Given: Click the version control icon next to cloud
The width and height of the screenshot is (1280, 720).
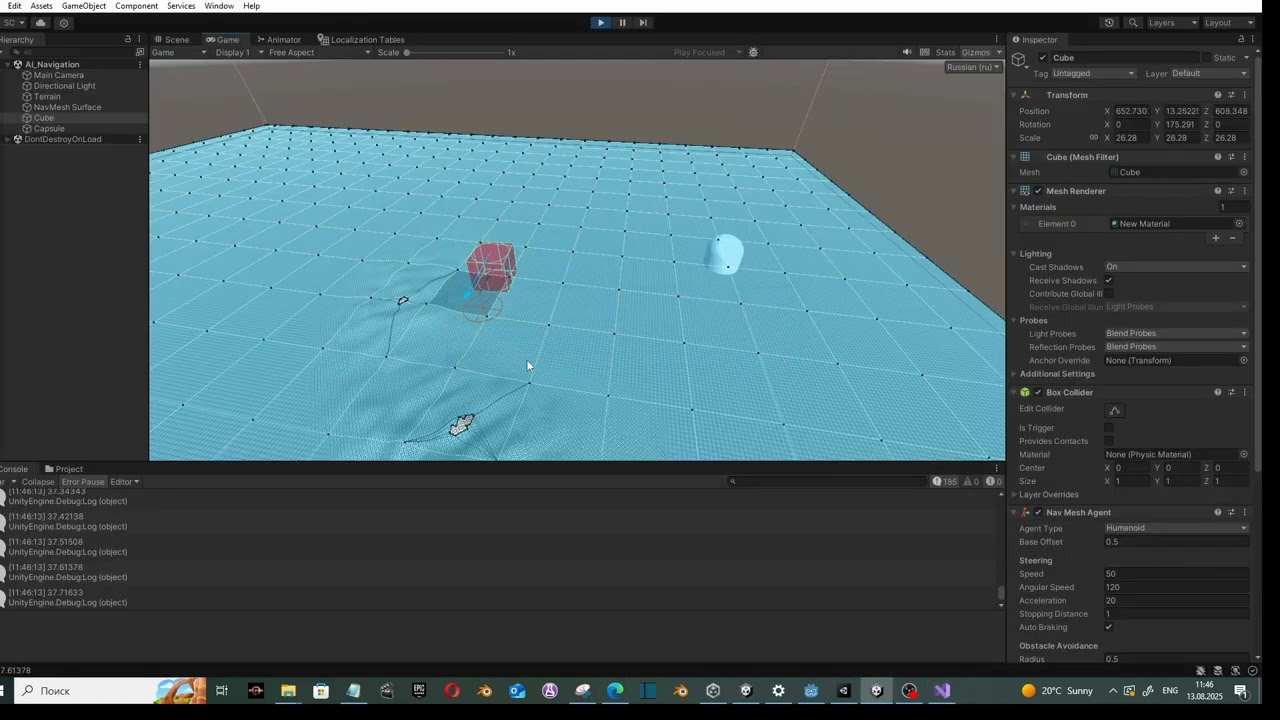Looking at the screenshot, I should (x=64, y=22).
